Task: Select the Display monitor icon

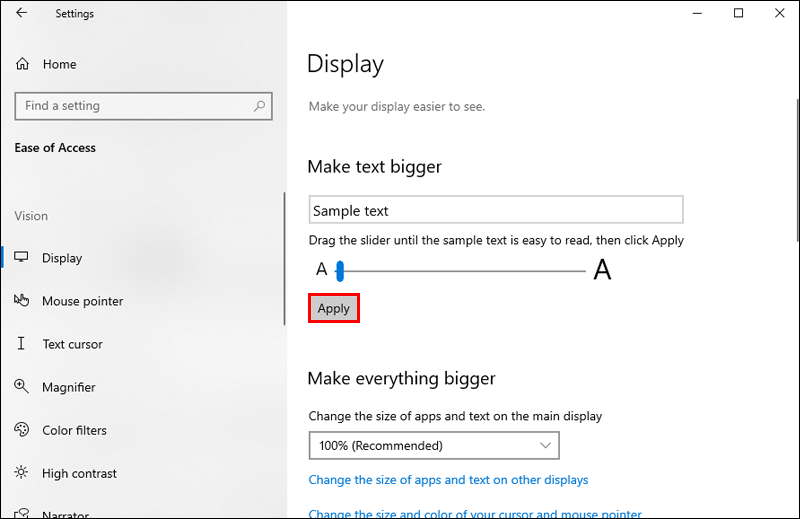Action: pos(21,257)
